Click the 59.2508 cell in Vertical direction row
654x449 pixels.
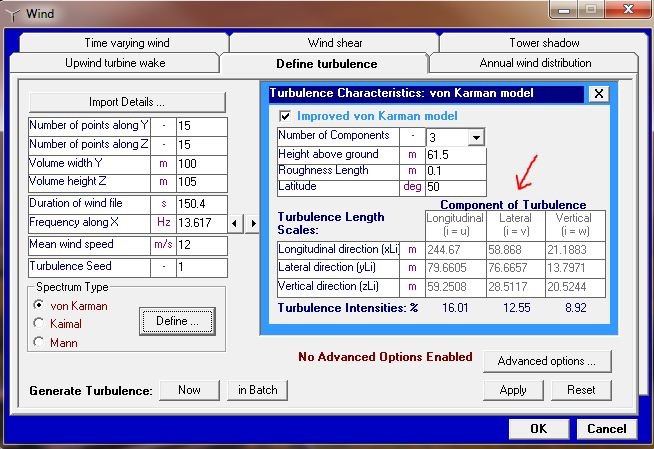click(x=455, y=287)
